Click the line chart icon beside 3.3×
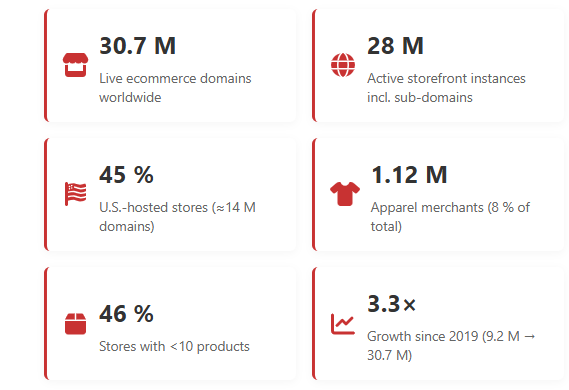Viewport: 569px width, 390px height. point(343,323)
